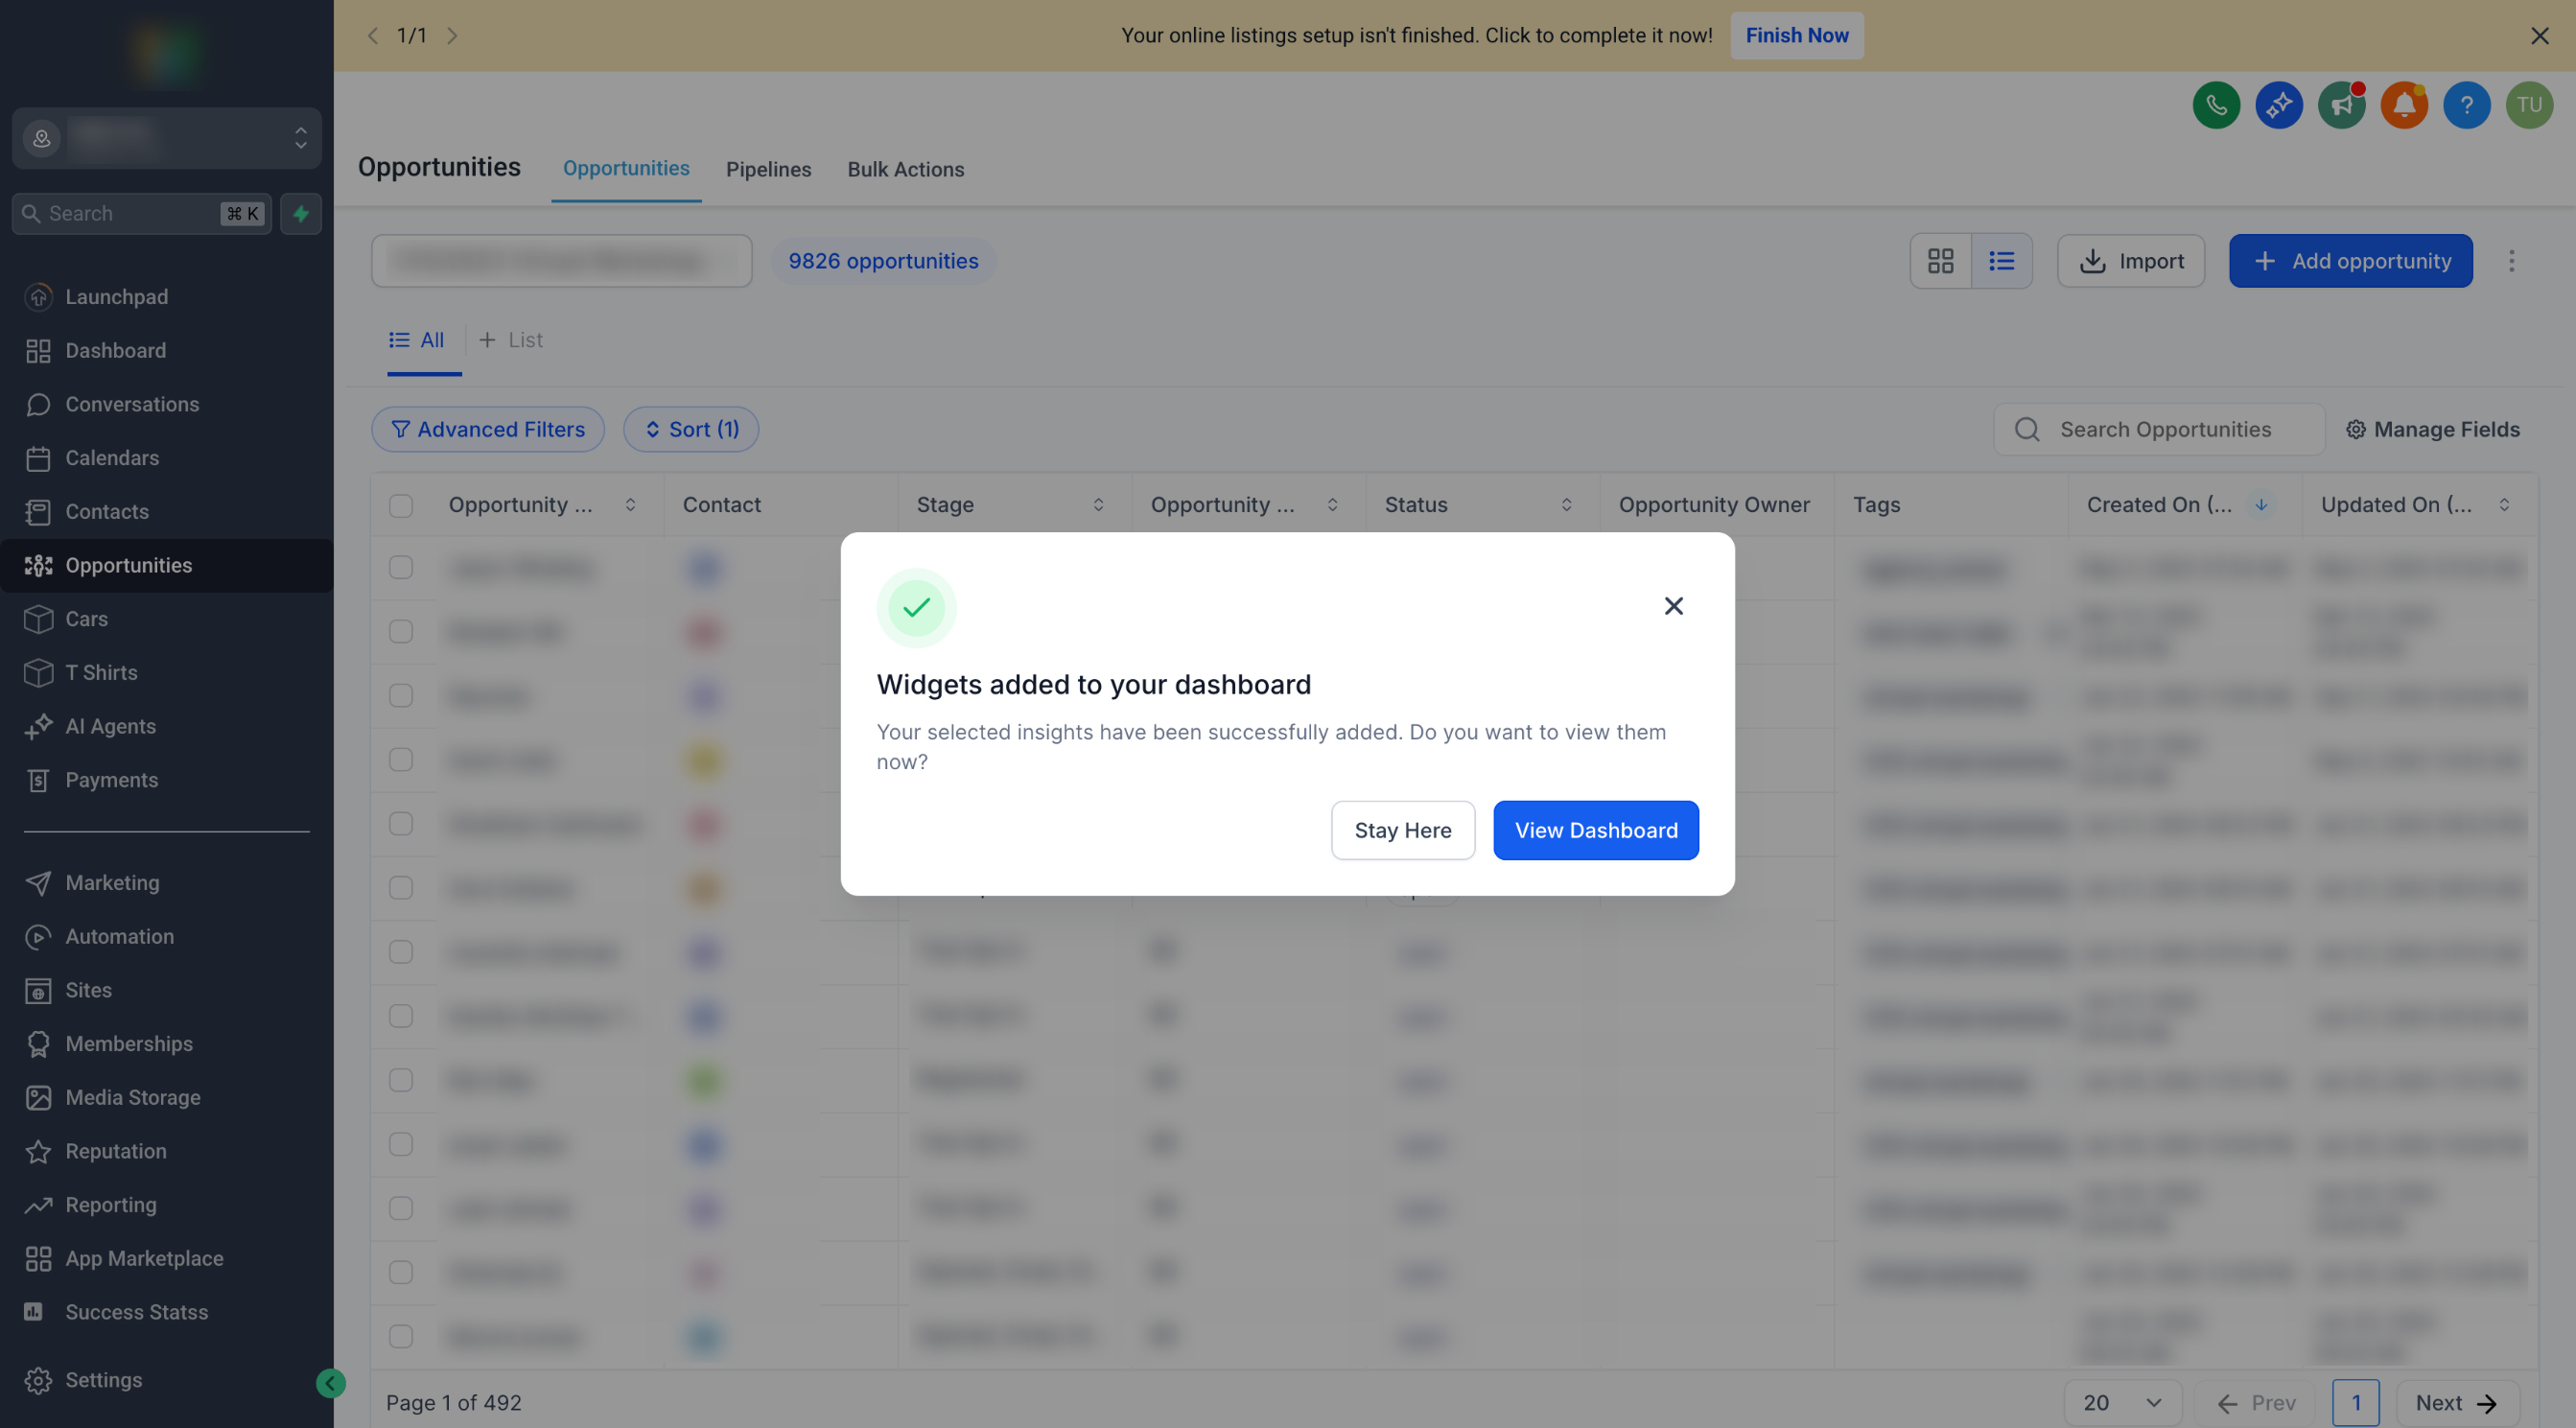This screenshot has width=2576, height=1428.
Task: Open the Bulk Actions tab
Action: [905, 169]
